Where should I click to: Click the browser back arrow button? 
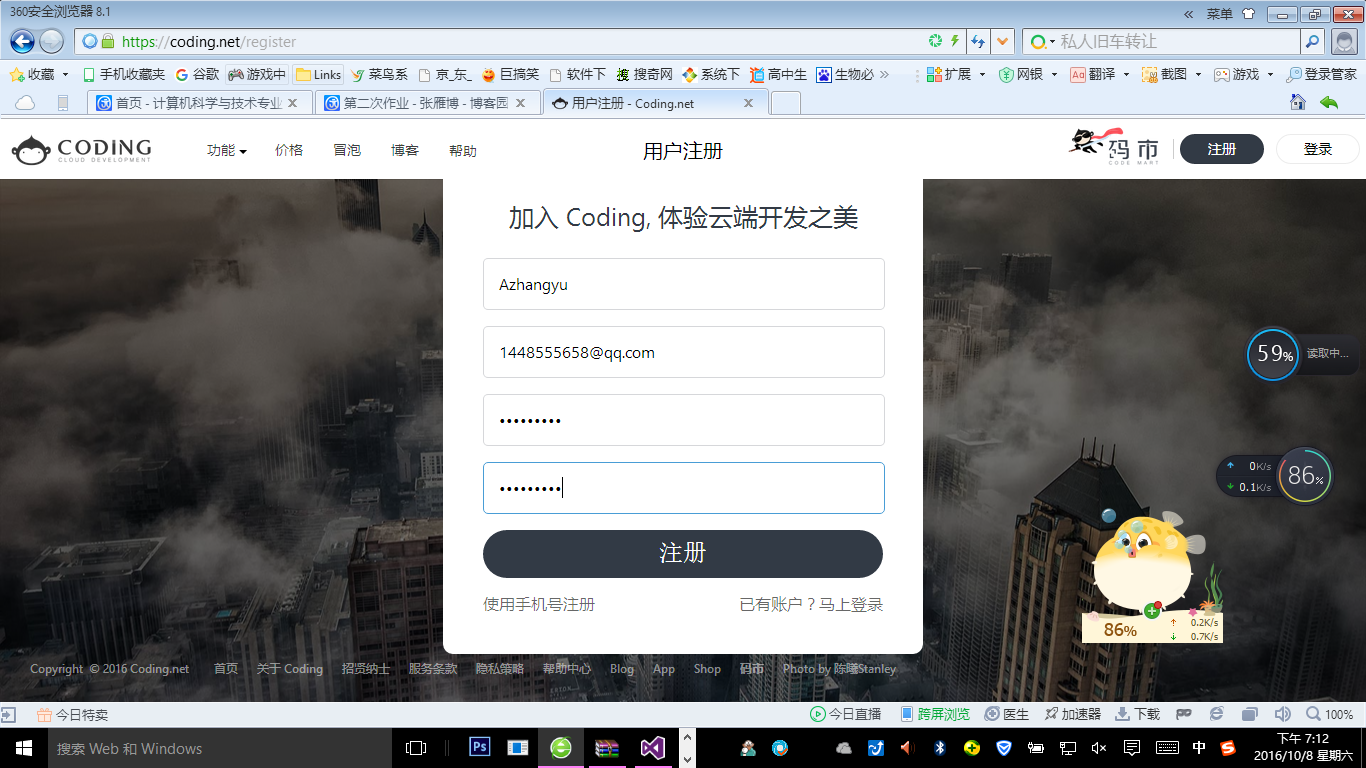pyautogui.click(x=22, y=41)
